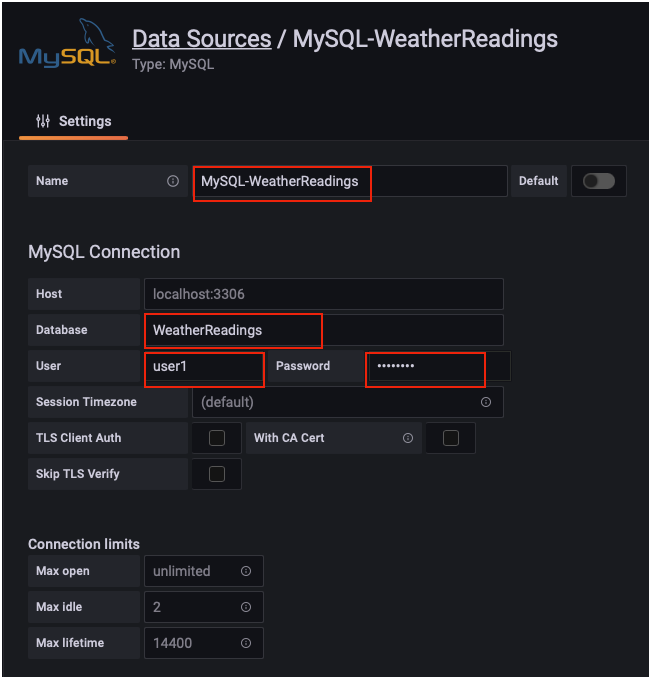Check the With CA Cert checkbox
Screen dimensions: 652x680
pos(451,438)
